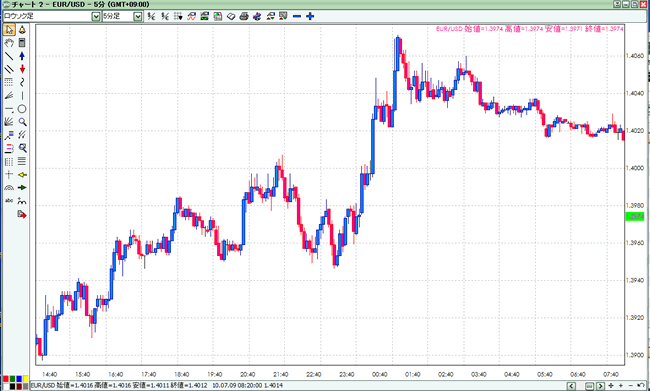
Task: Click the 00:40 time axis label
Action: [380, 374]
